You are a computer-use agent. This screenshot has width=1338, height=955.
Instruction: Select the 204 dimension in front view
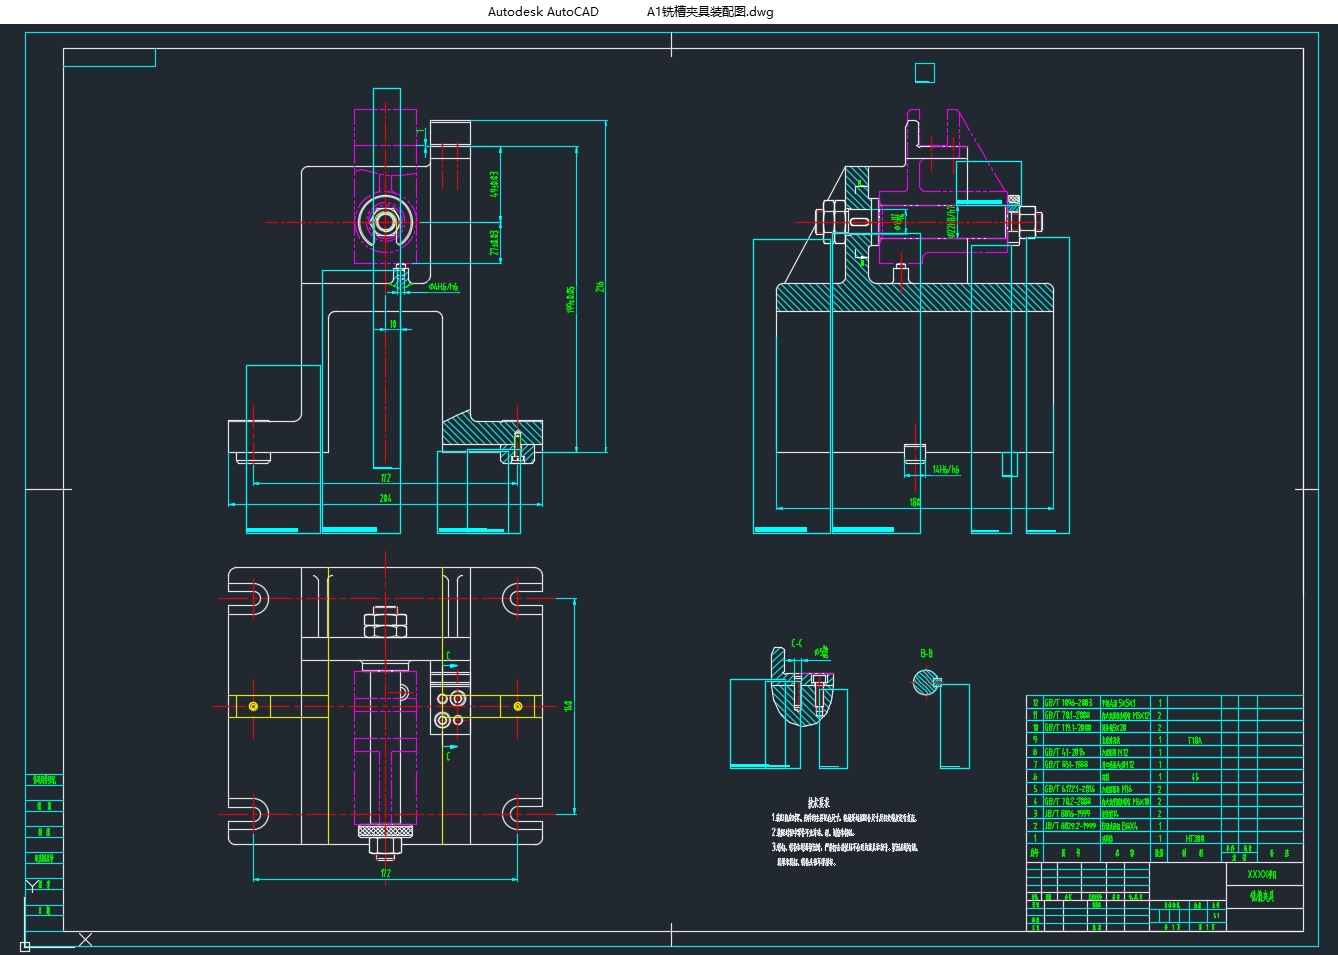[385, 498]
